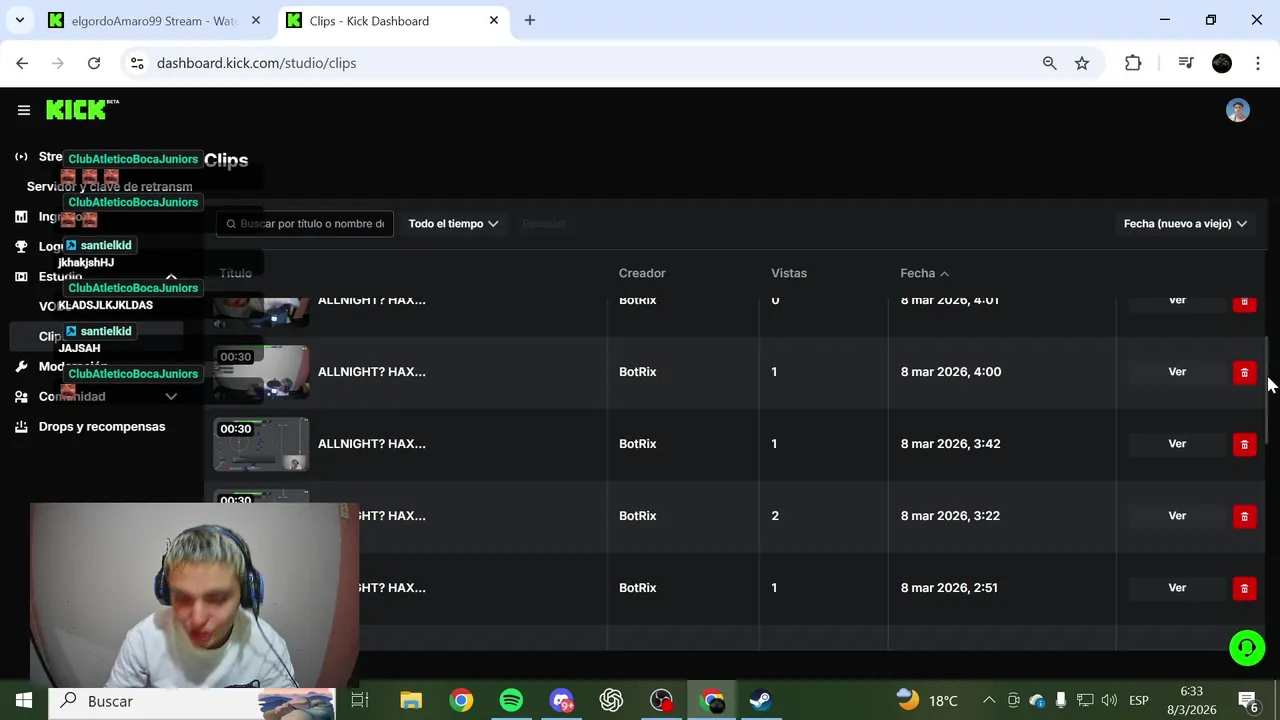The image size is (1280, 720).
Task: Click Ver for the 8 mar 2026, 2:51 clip
Action: point(1177,588)
